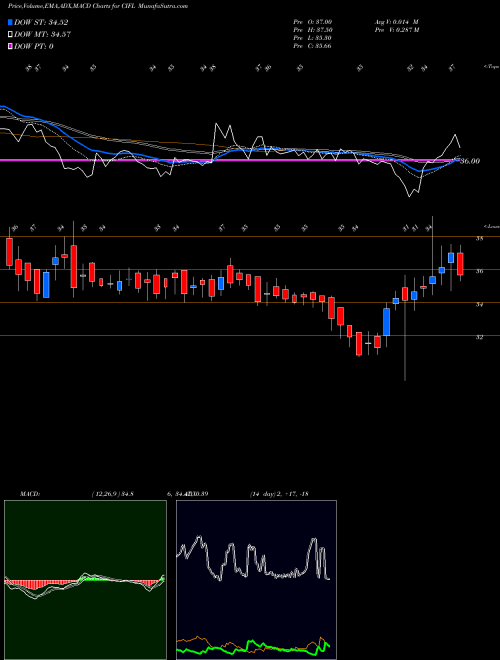Click the 'Avg V: 0.014 M' volume text

(396, 22)
